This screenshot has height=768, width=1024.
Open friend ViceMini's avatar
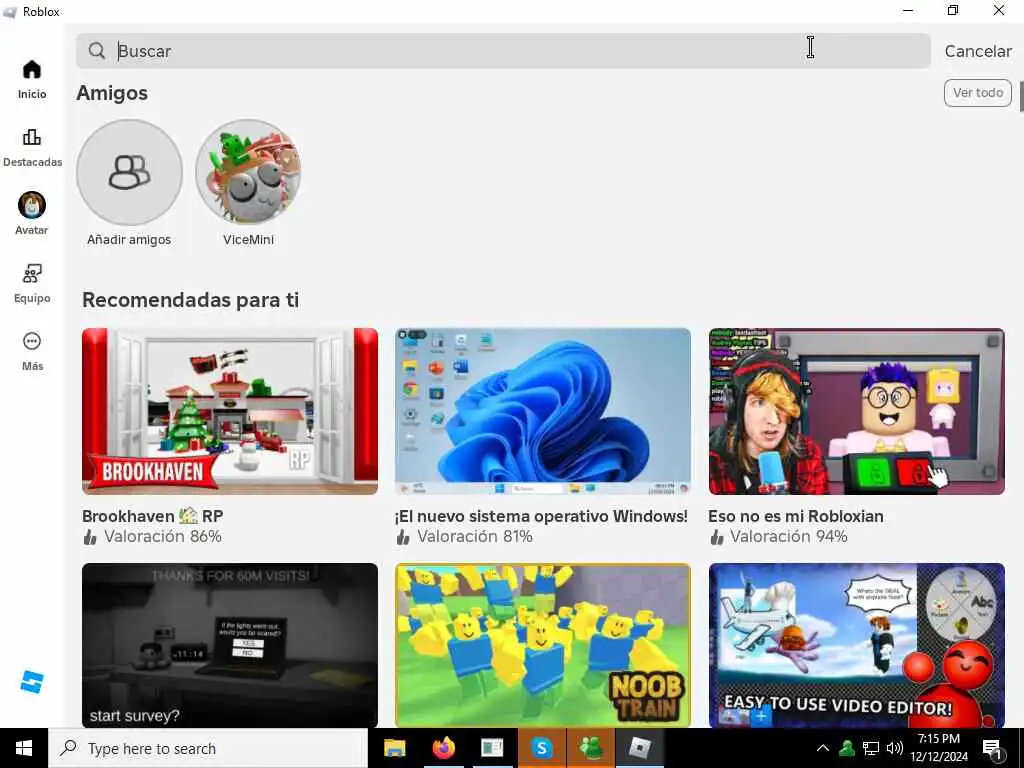click(x=248, y=172)
